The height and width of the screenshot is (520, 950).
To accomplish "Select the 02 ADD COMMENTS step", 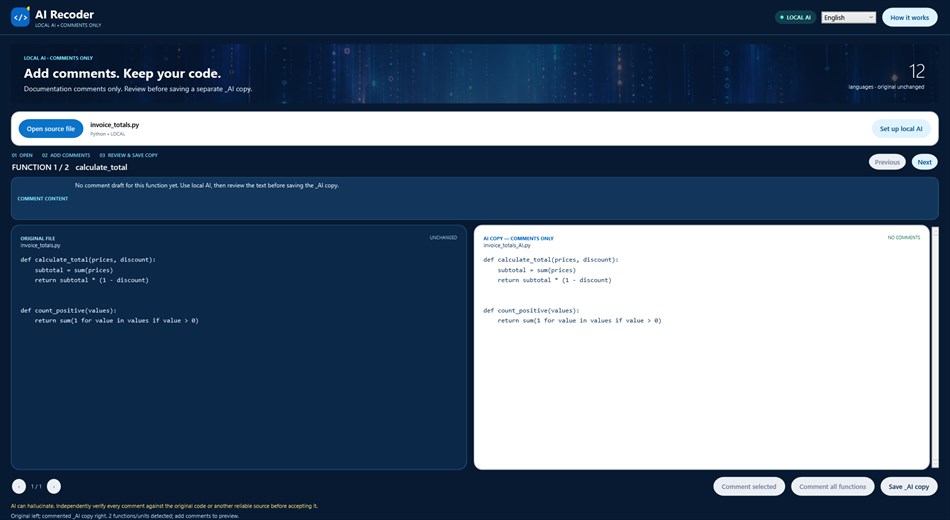I will (66, 155).
